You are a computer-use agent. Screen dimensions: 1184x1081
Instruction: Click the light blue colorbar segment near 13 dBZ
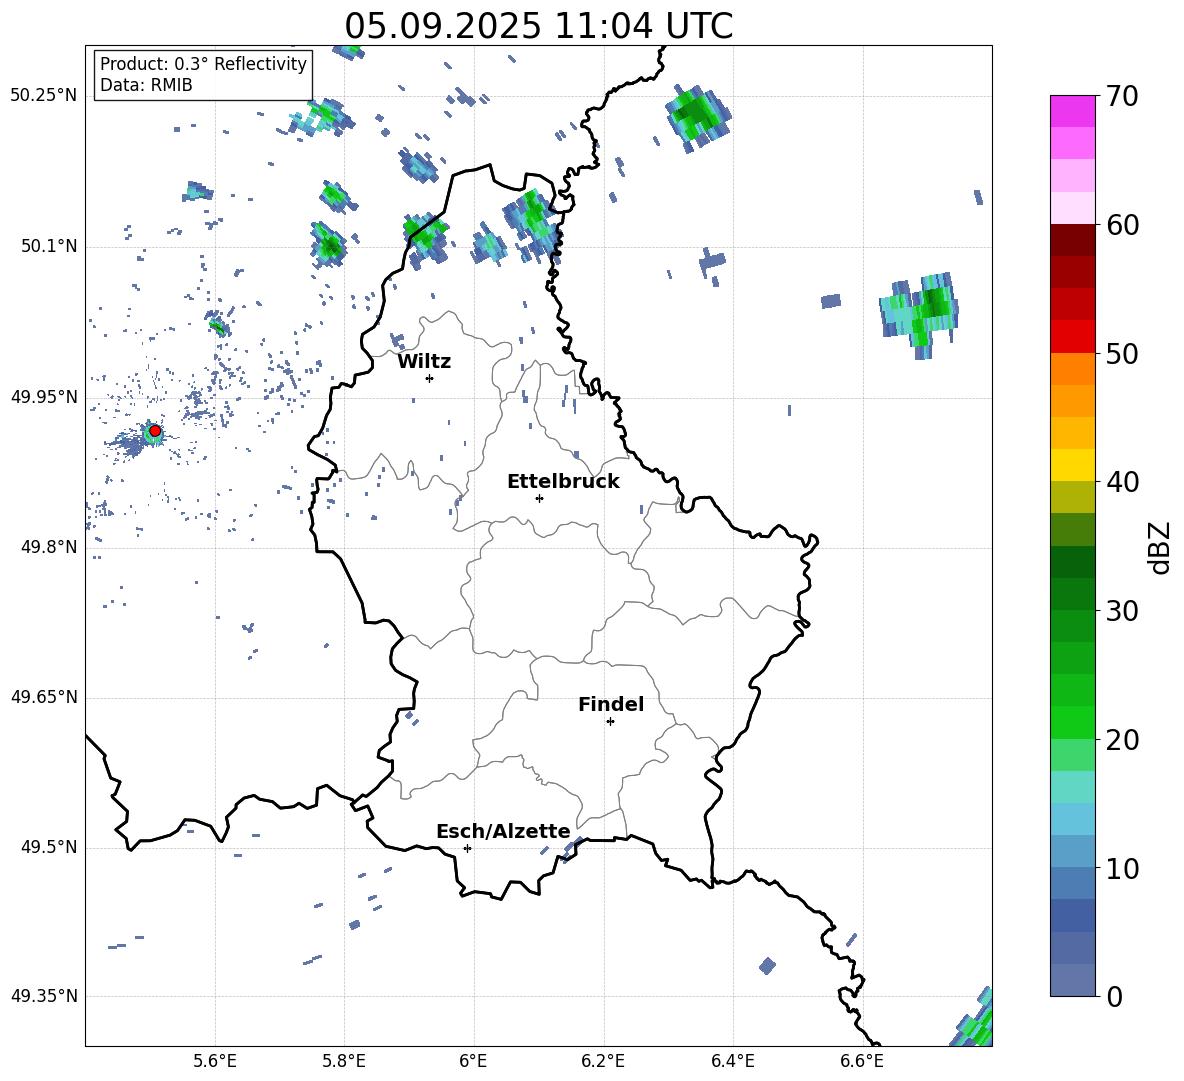tap(1072, 819)
